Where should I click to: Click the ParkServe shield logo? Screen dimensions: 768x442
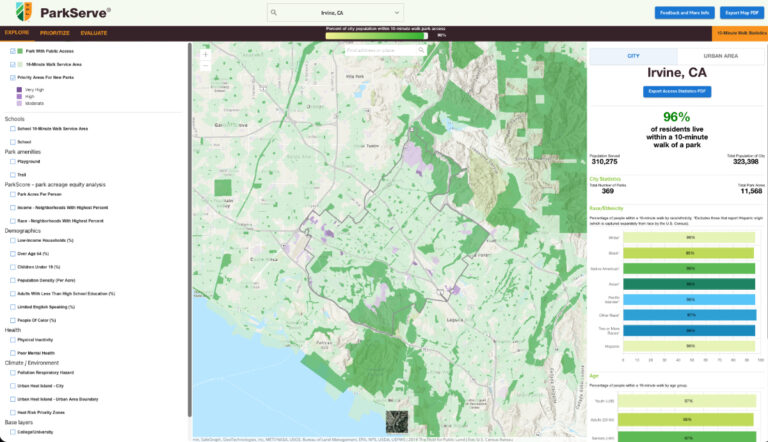pyautogui.click(x=23, y=12)
